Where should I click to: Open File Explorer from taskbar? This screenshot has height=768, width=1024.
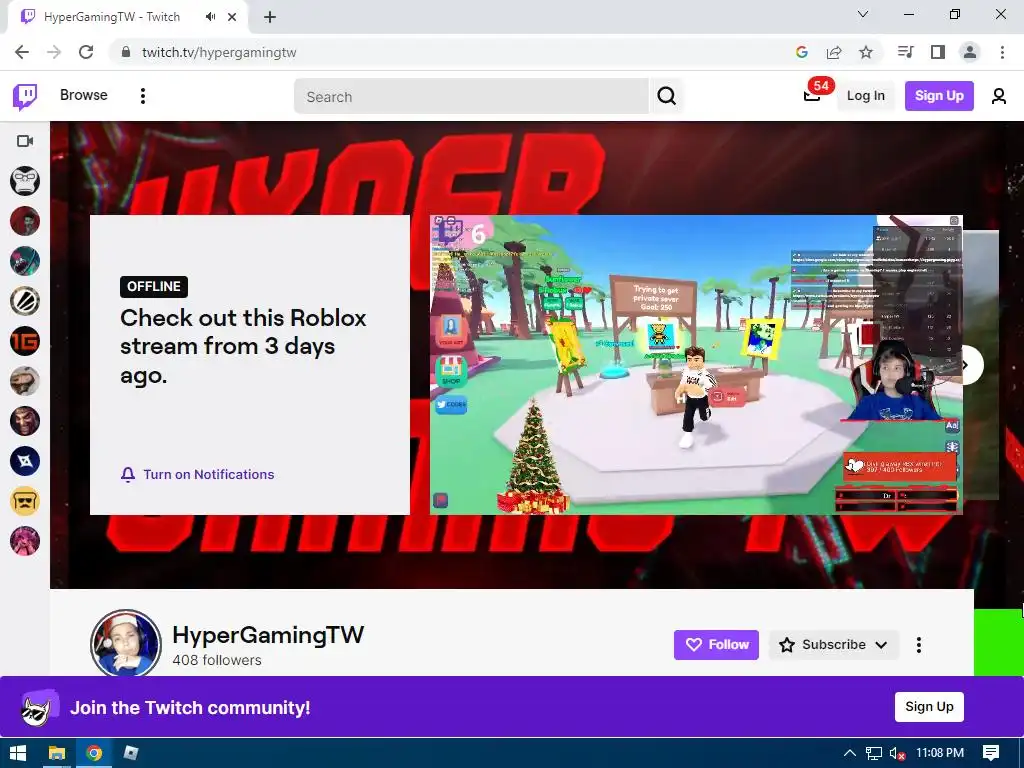point(57,753)
